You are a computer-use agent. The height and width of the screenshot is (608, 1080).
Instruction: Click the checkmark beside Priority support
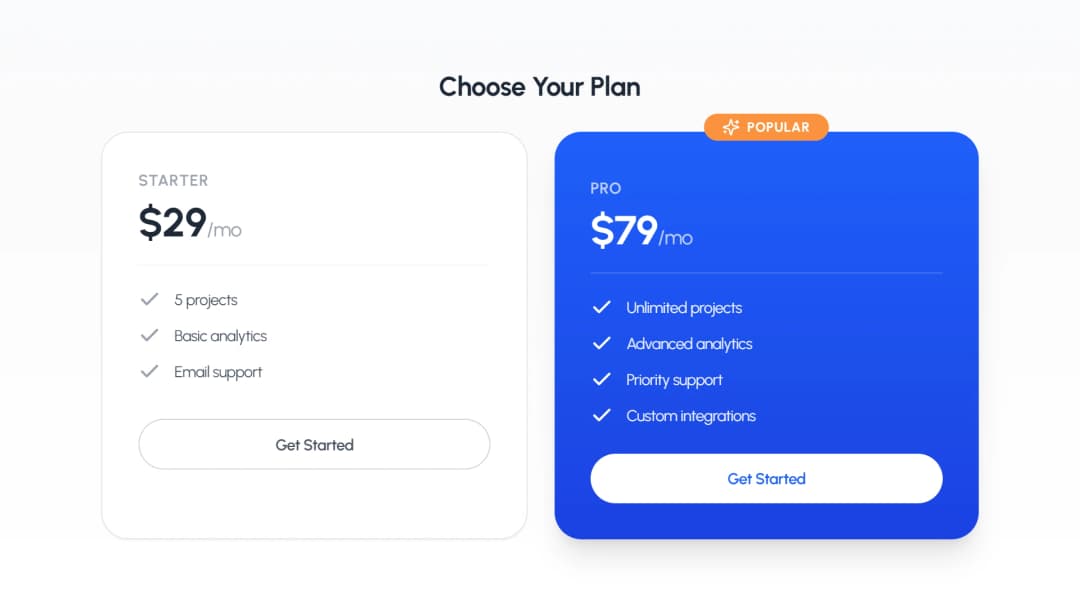[x=602, y=379]
